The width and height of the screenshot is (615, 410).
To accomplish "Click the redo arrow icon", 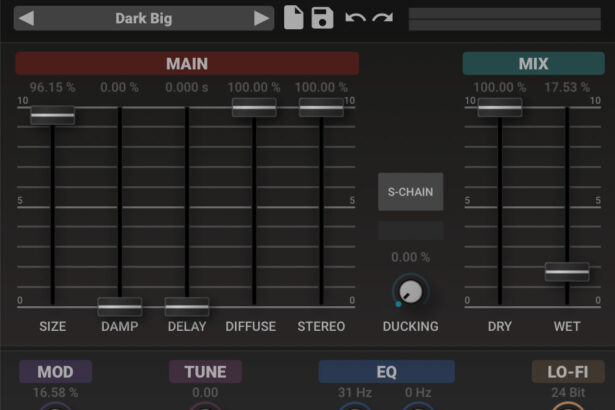I will click(x=382, y=18).
